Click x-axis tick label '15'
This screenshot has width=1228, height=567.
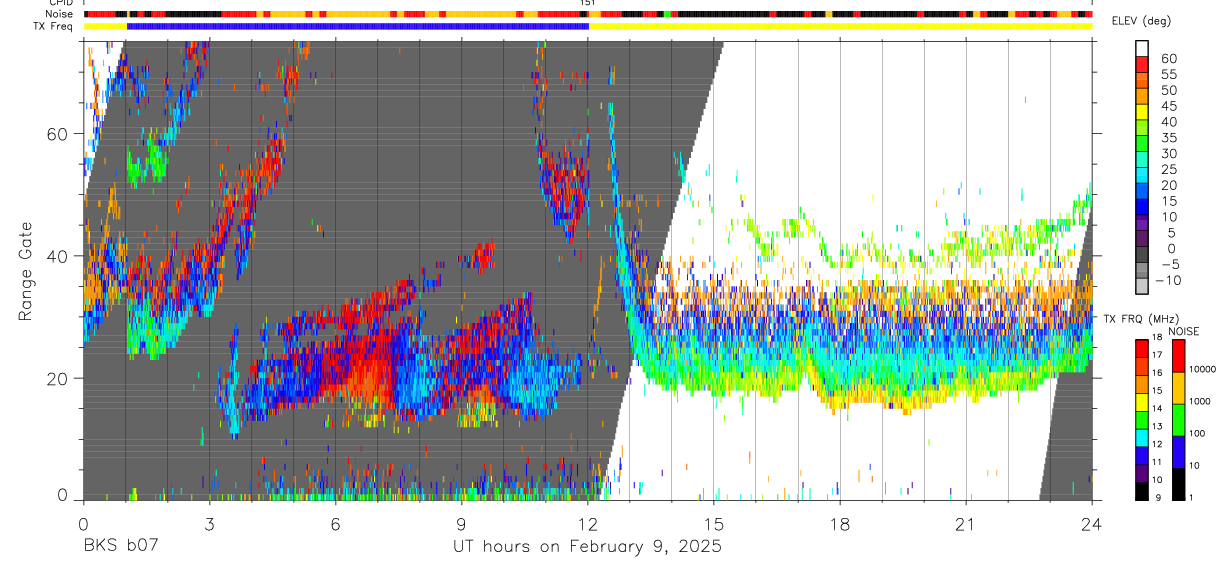click(714, 523)
